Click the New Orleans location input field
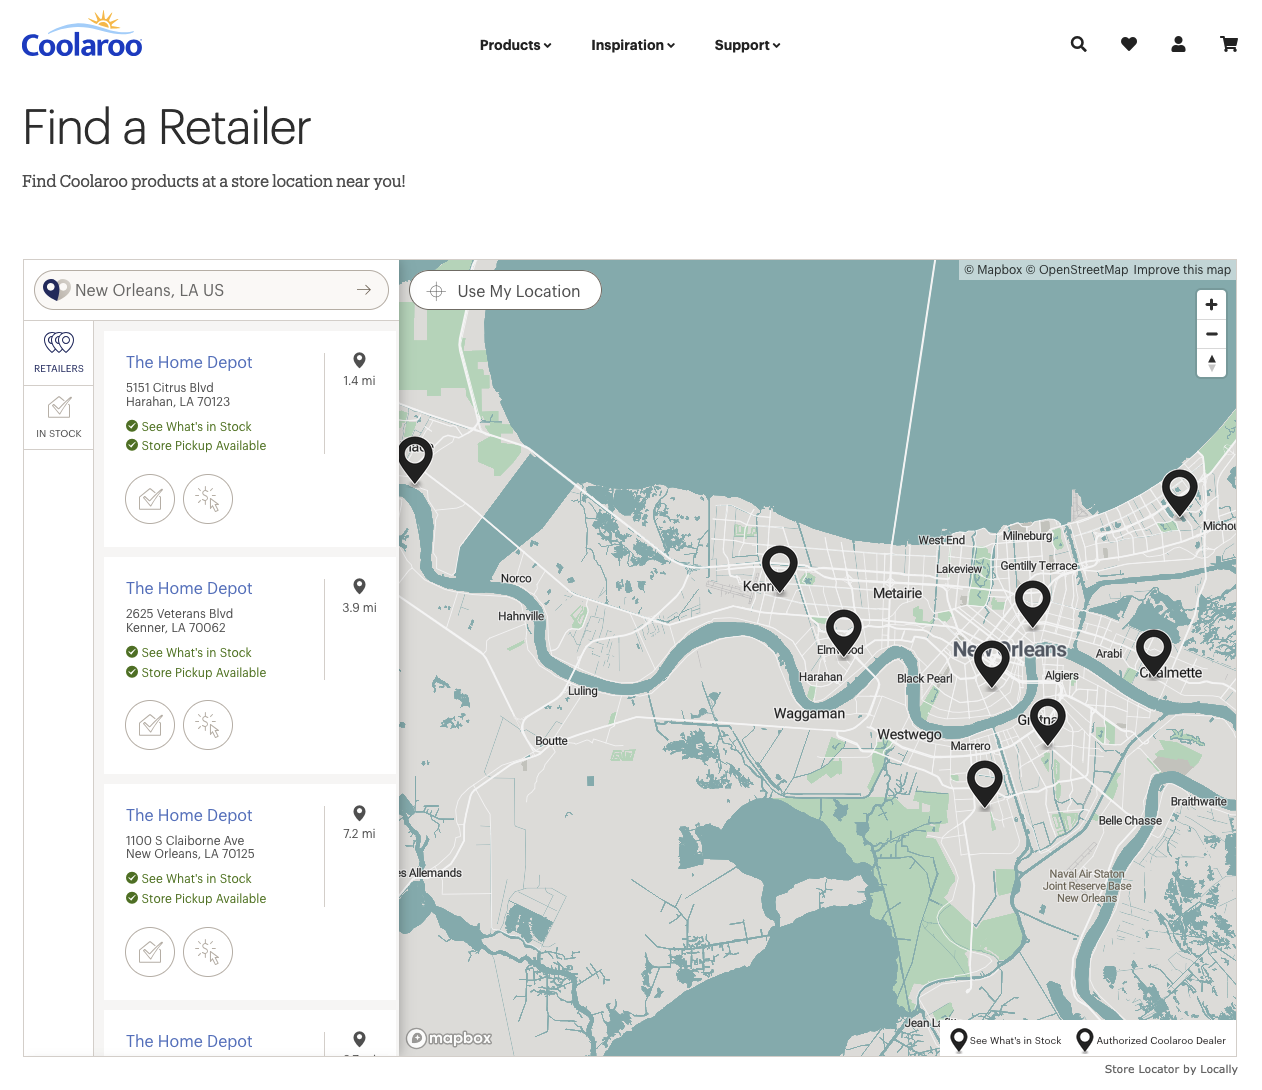 (x=211, y=290)
